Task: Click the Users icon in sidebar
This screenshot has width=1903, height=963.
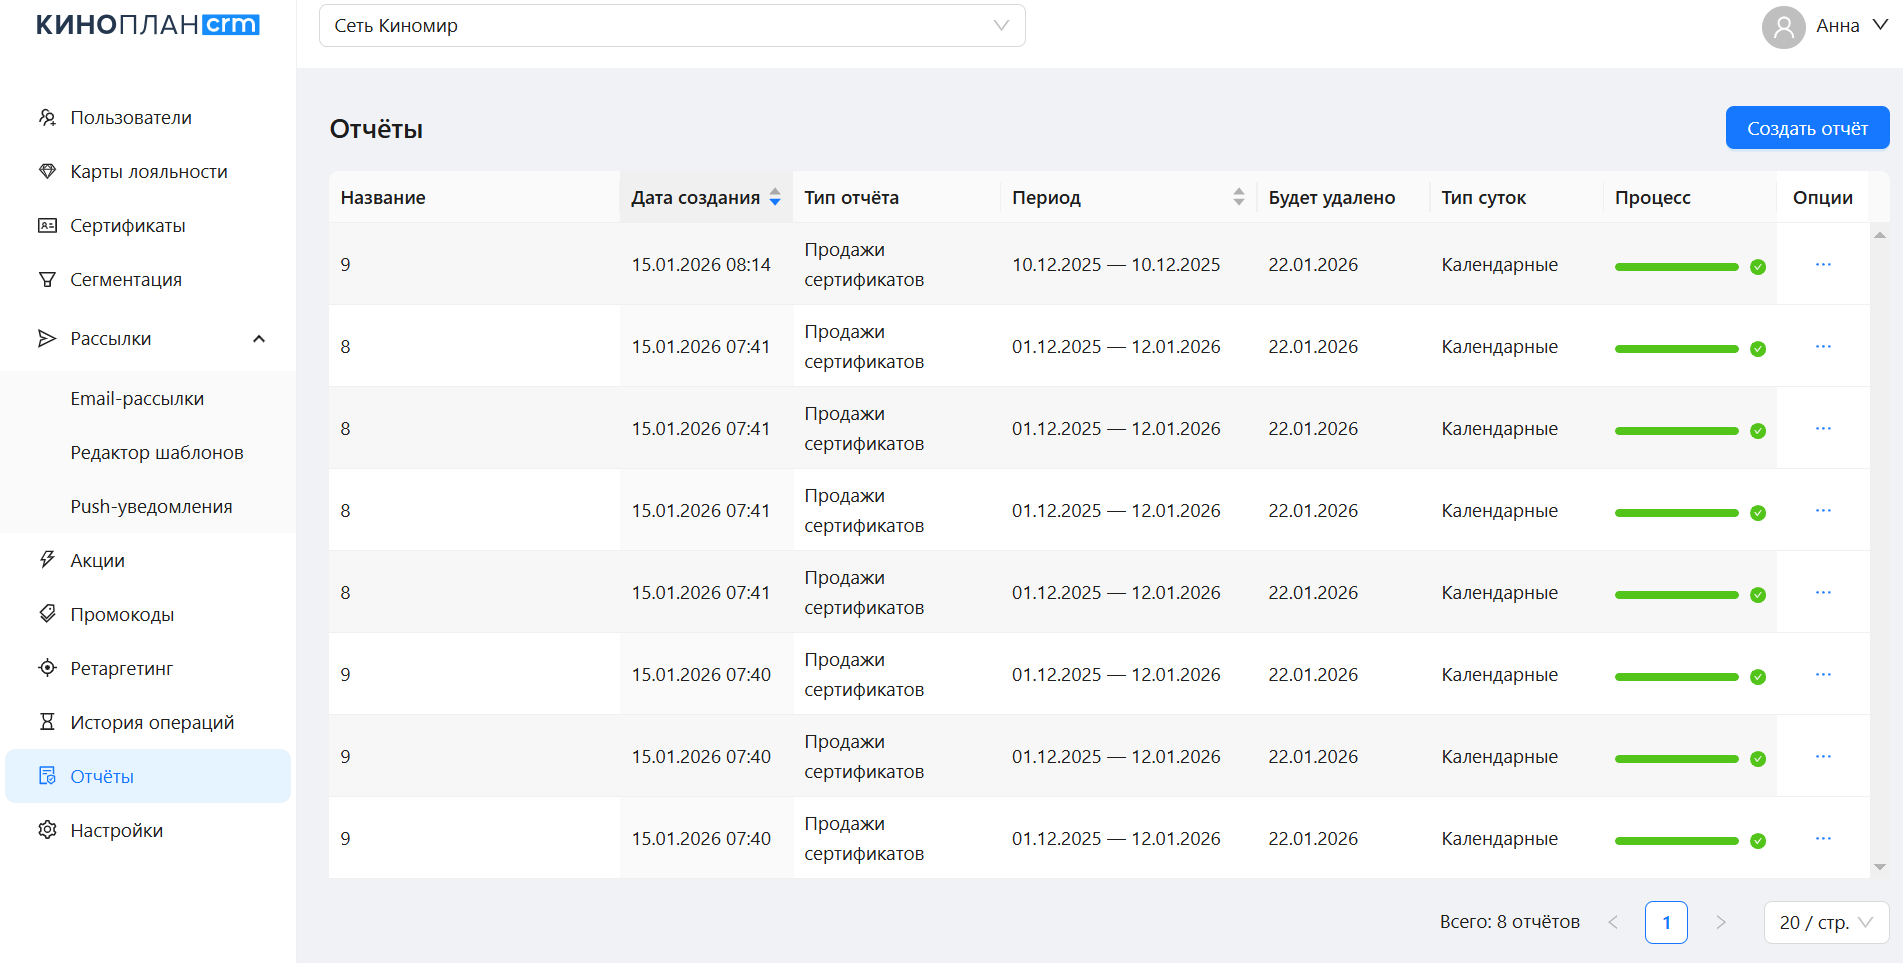Action: [x=47, y=118]
